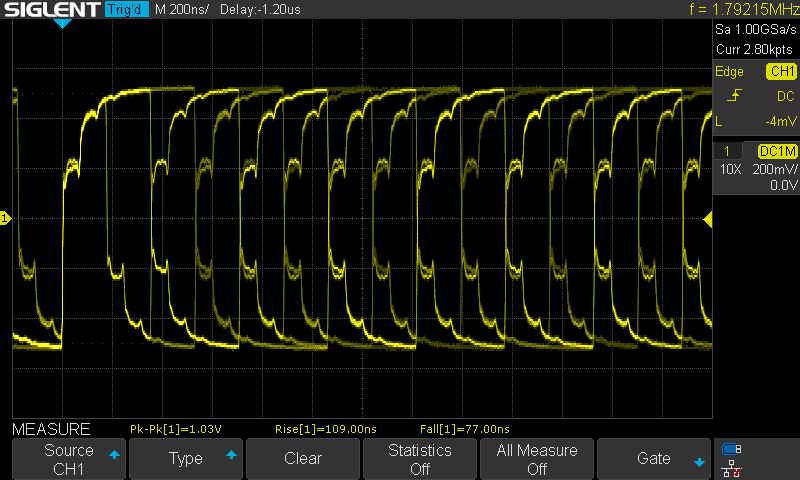
Task: Toggle Statistics Off softkey
Action: click(x=421, y=459)
